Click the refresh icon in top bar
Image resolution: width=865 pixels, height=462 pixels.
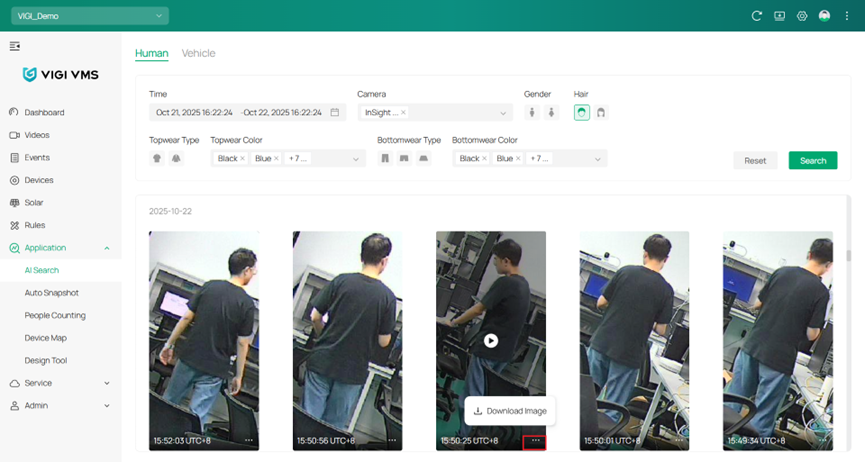click(x=757, y=16)
